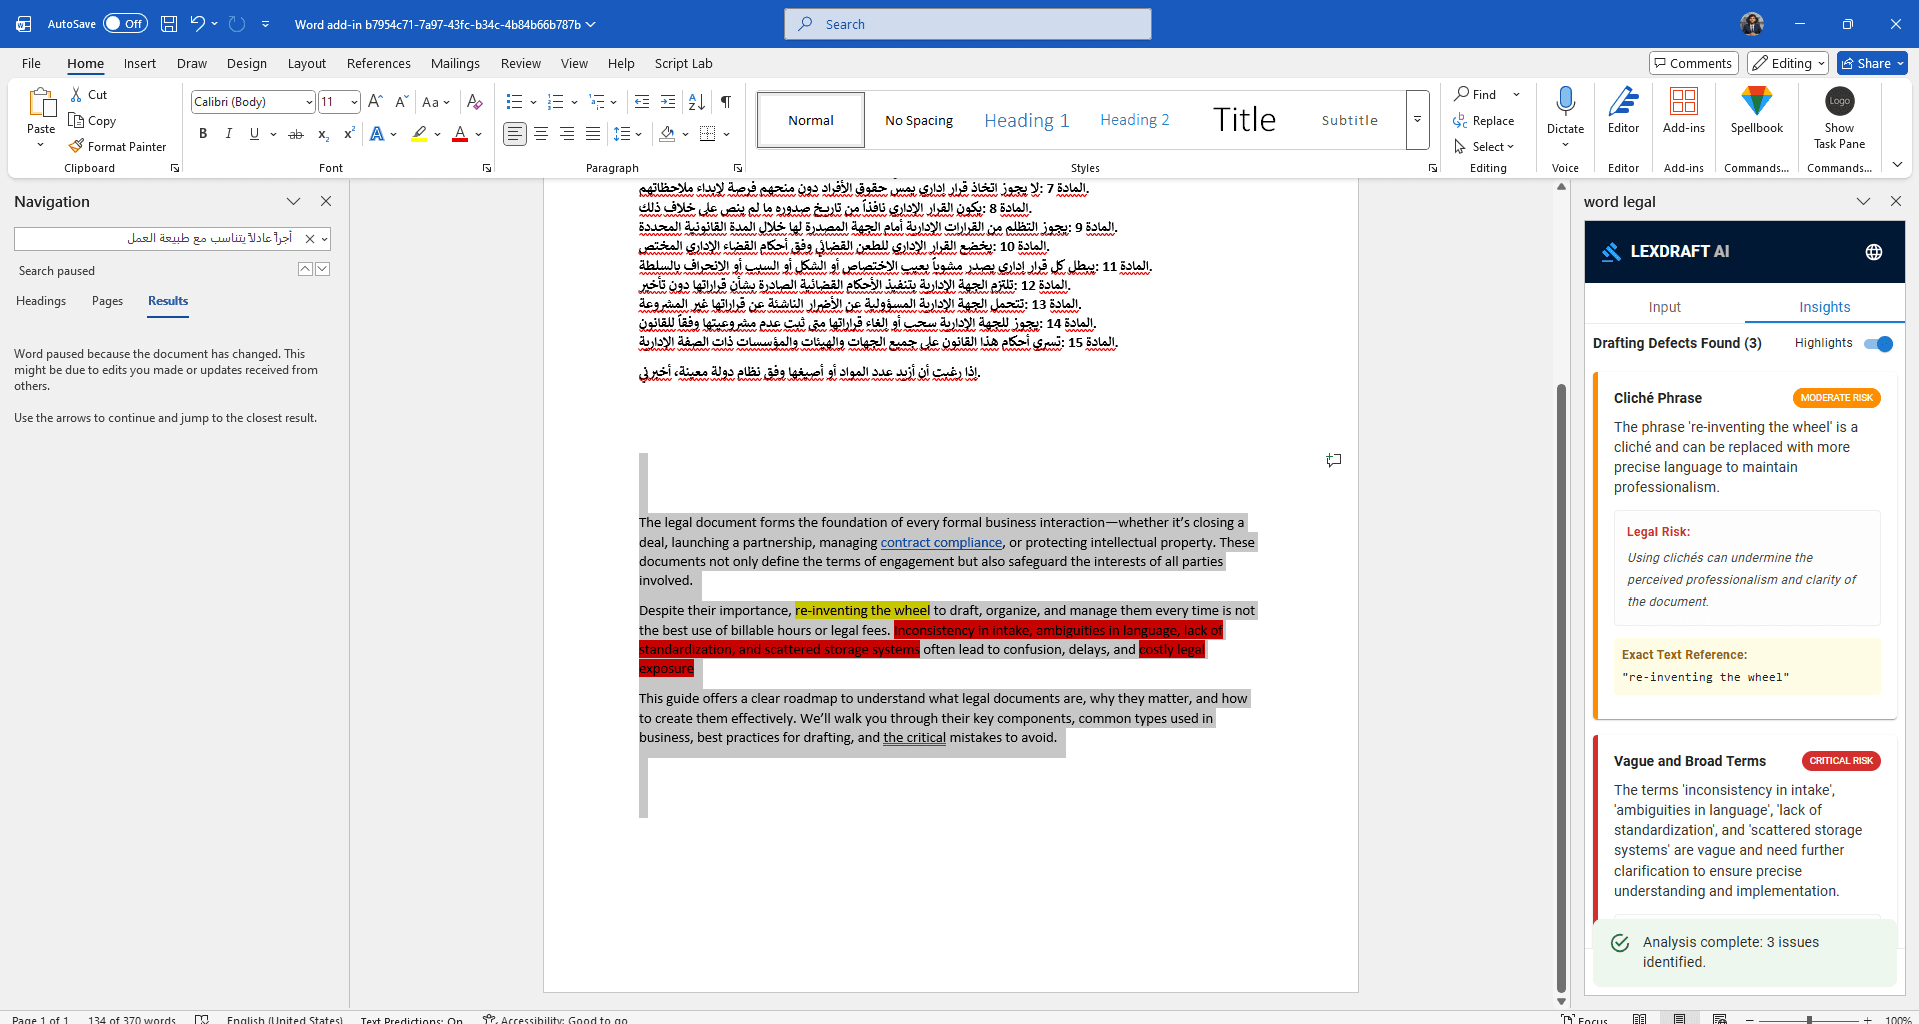
Task: Apply the Title style
Action: [x=1244, y=120]
